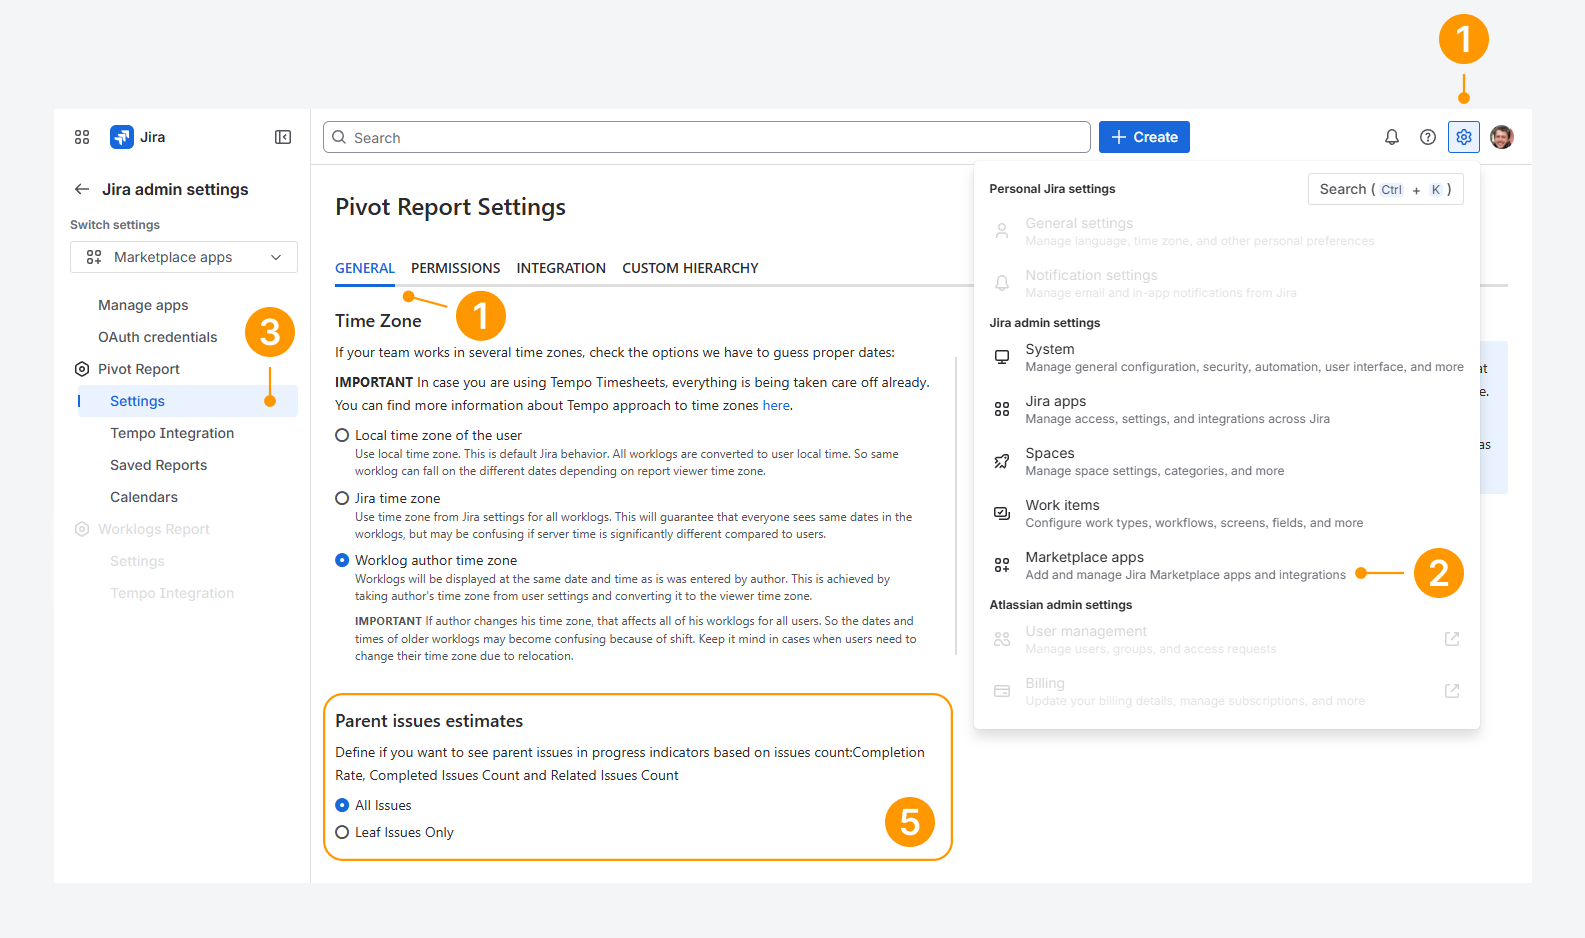1585x938 pixels.
Task: Click the Search Ctrl+K button
Action: pyautogui.click(x=1386, y=189)
